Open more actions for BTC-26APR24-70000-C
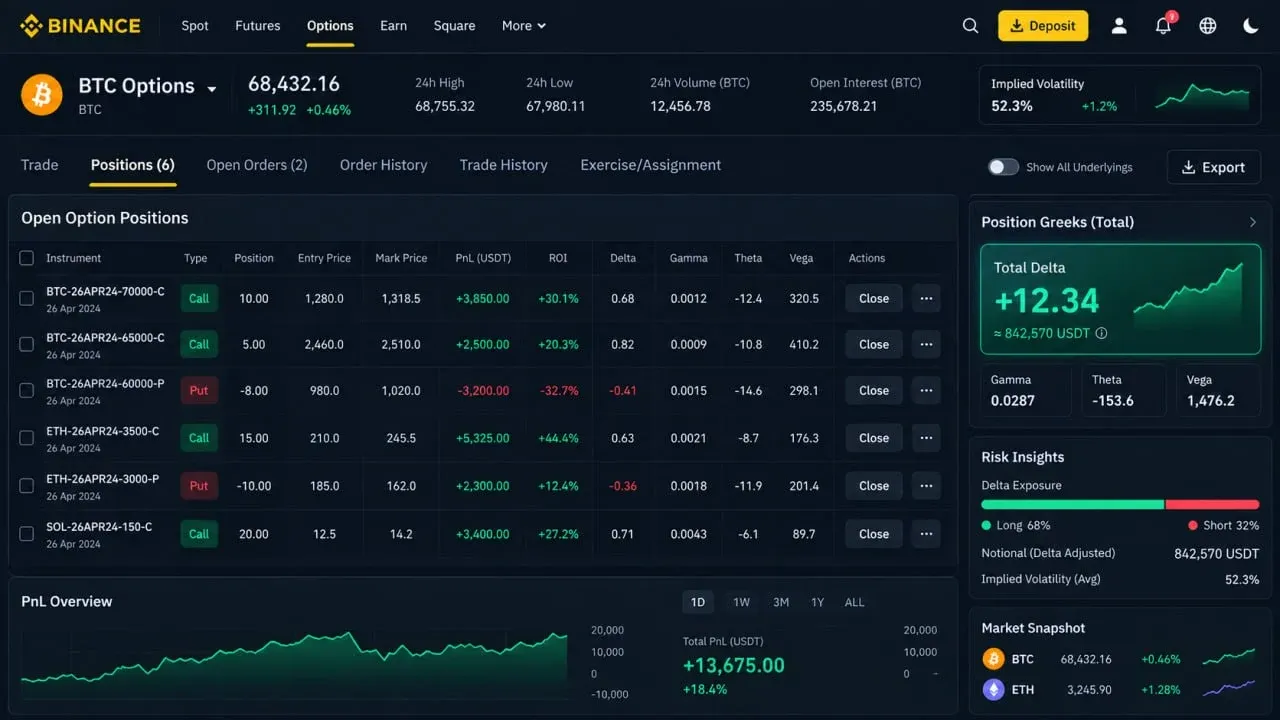This screenshot has width=1280, height=720. [x=926, y=298]
